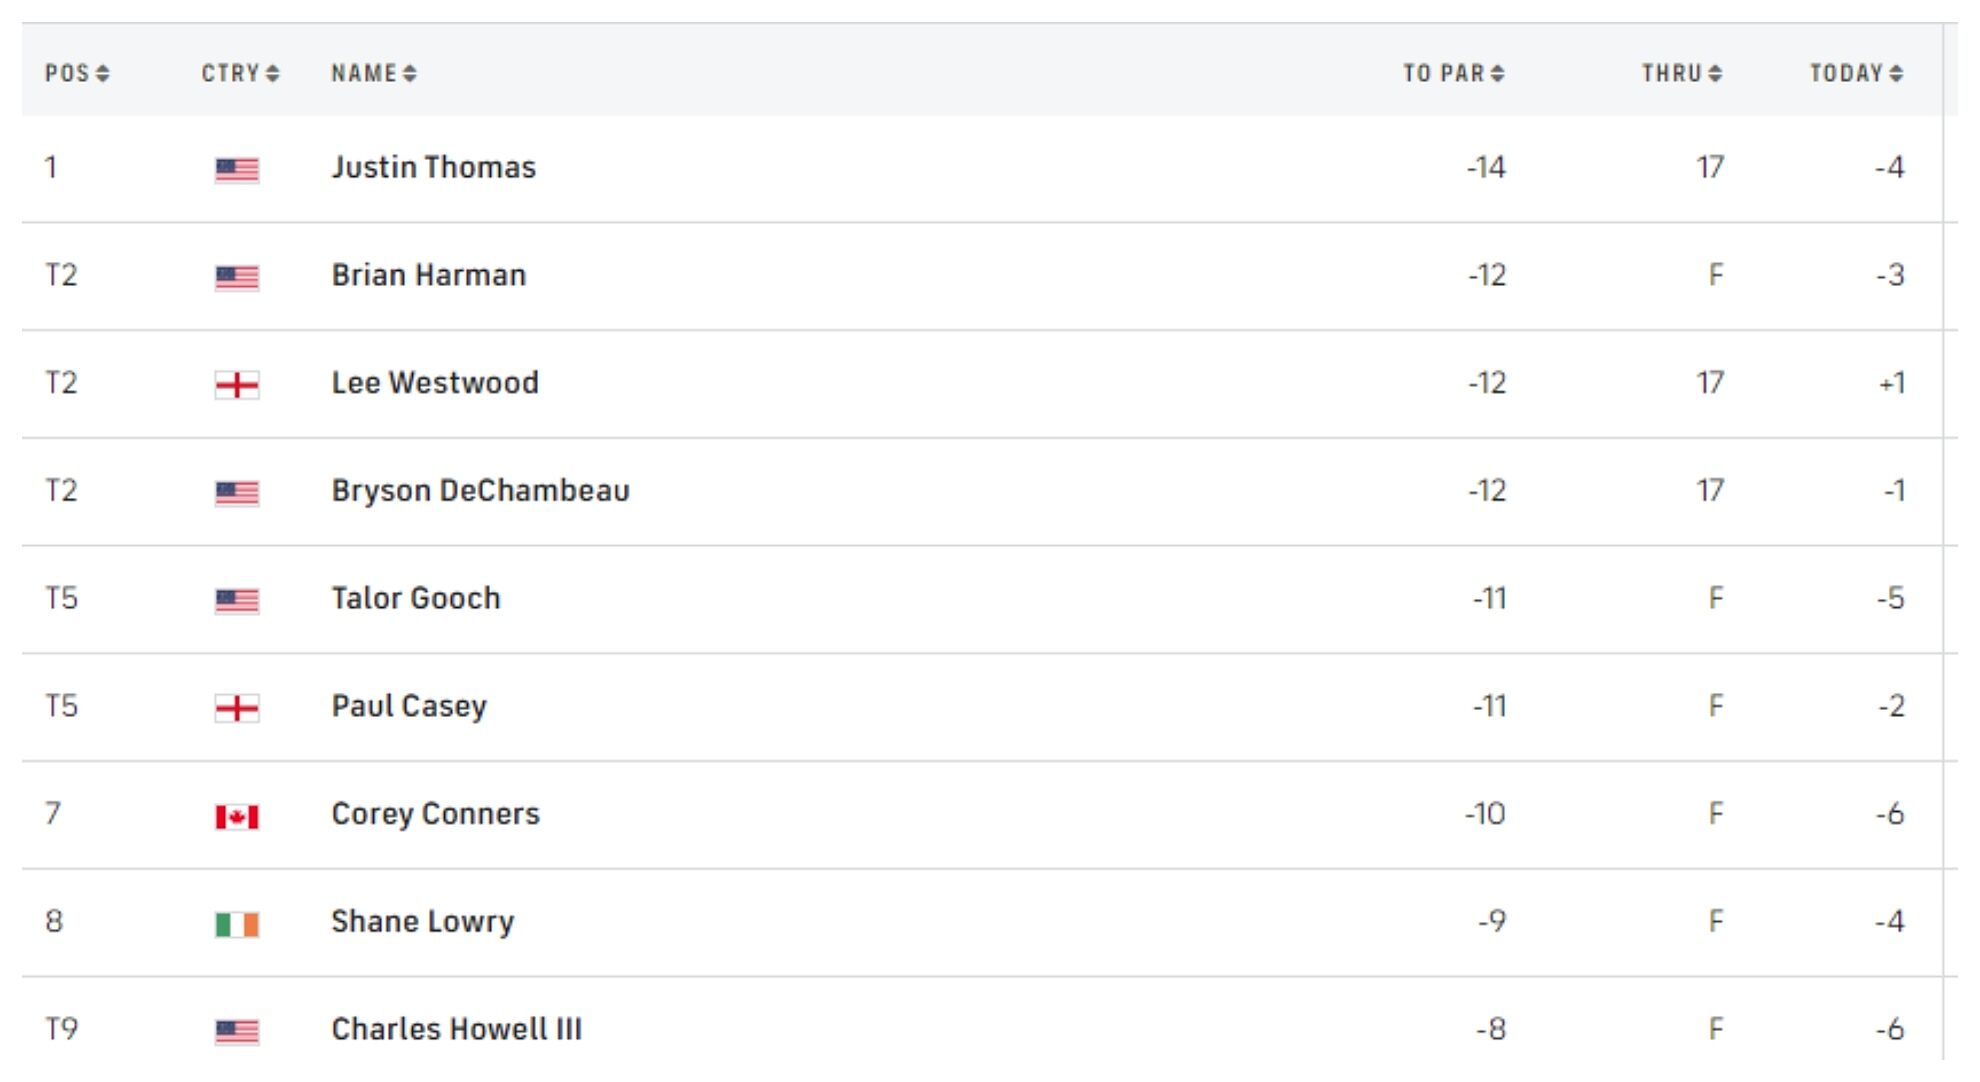Click the USA flag beside Brian Harman
The height and width of the screenshot is (1082, 1980).
(237, 277)
